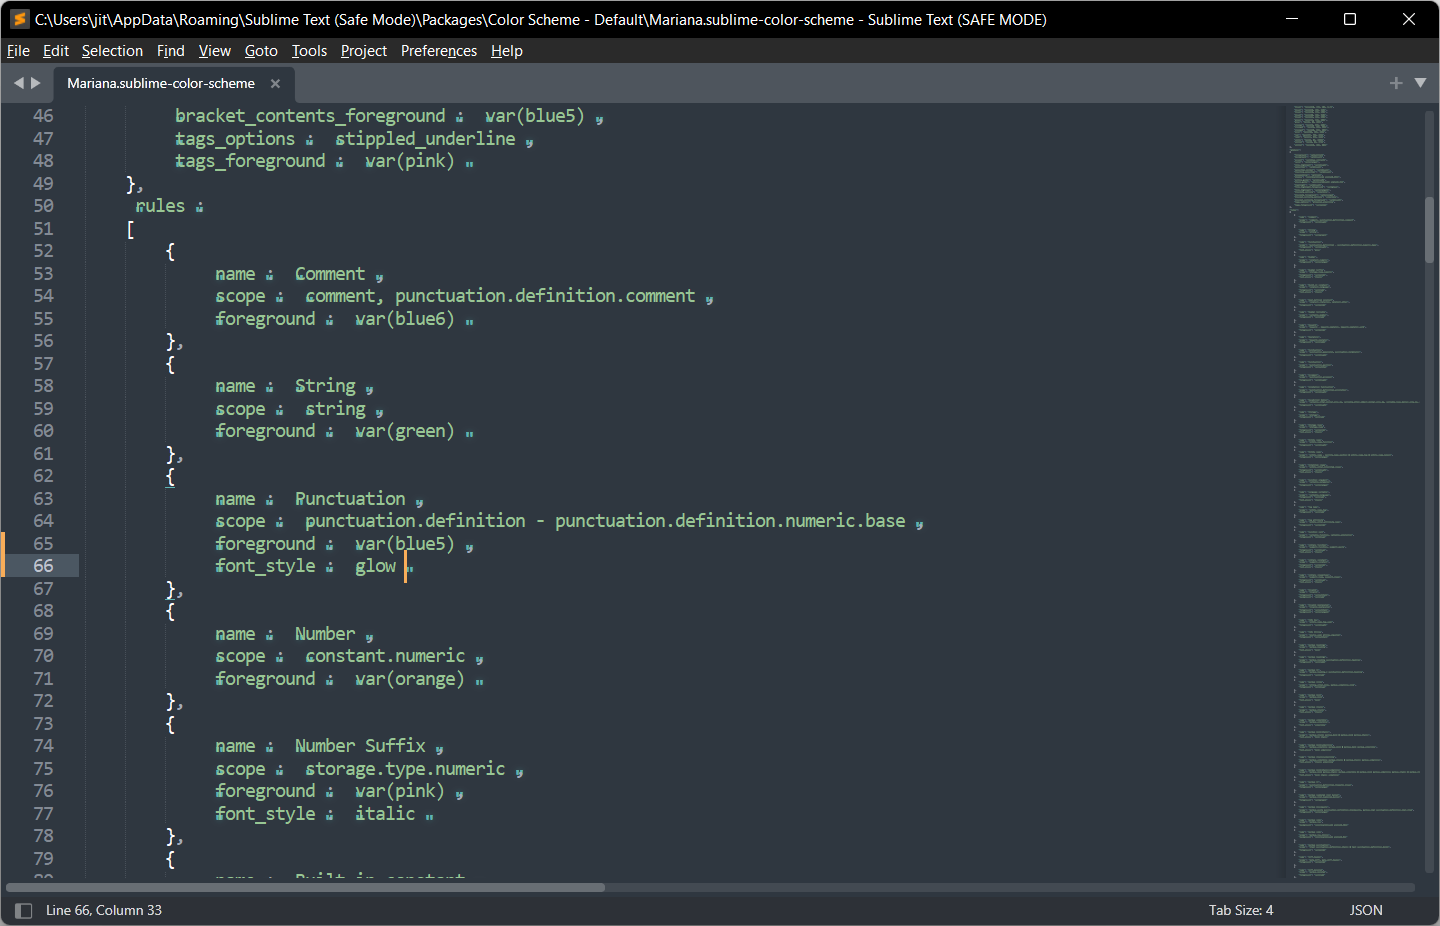Open the View menu
The width and height of the screenshot is (1440, 926).
[x=215, y=51]
